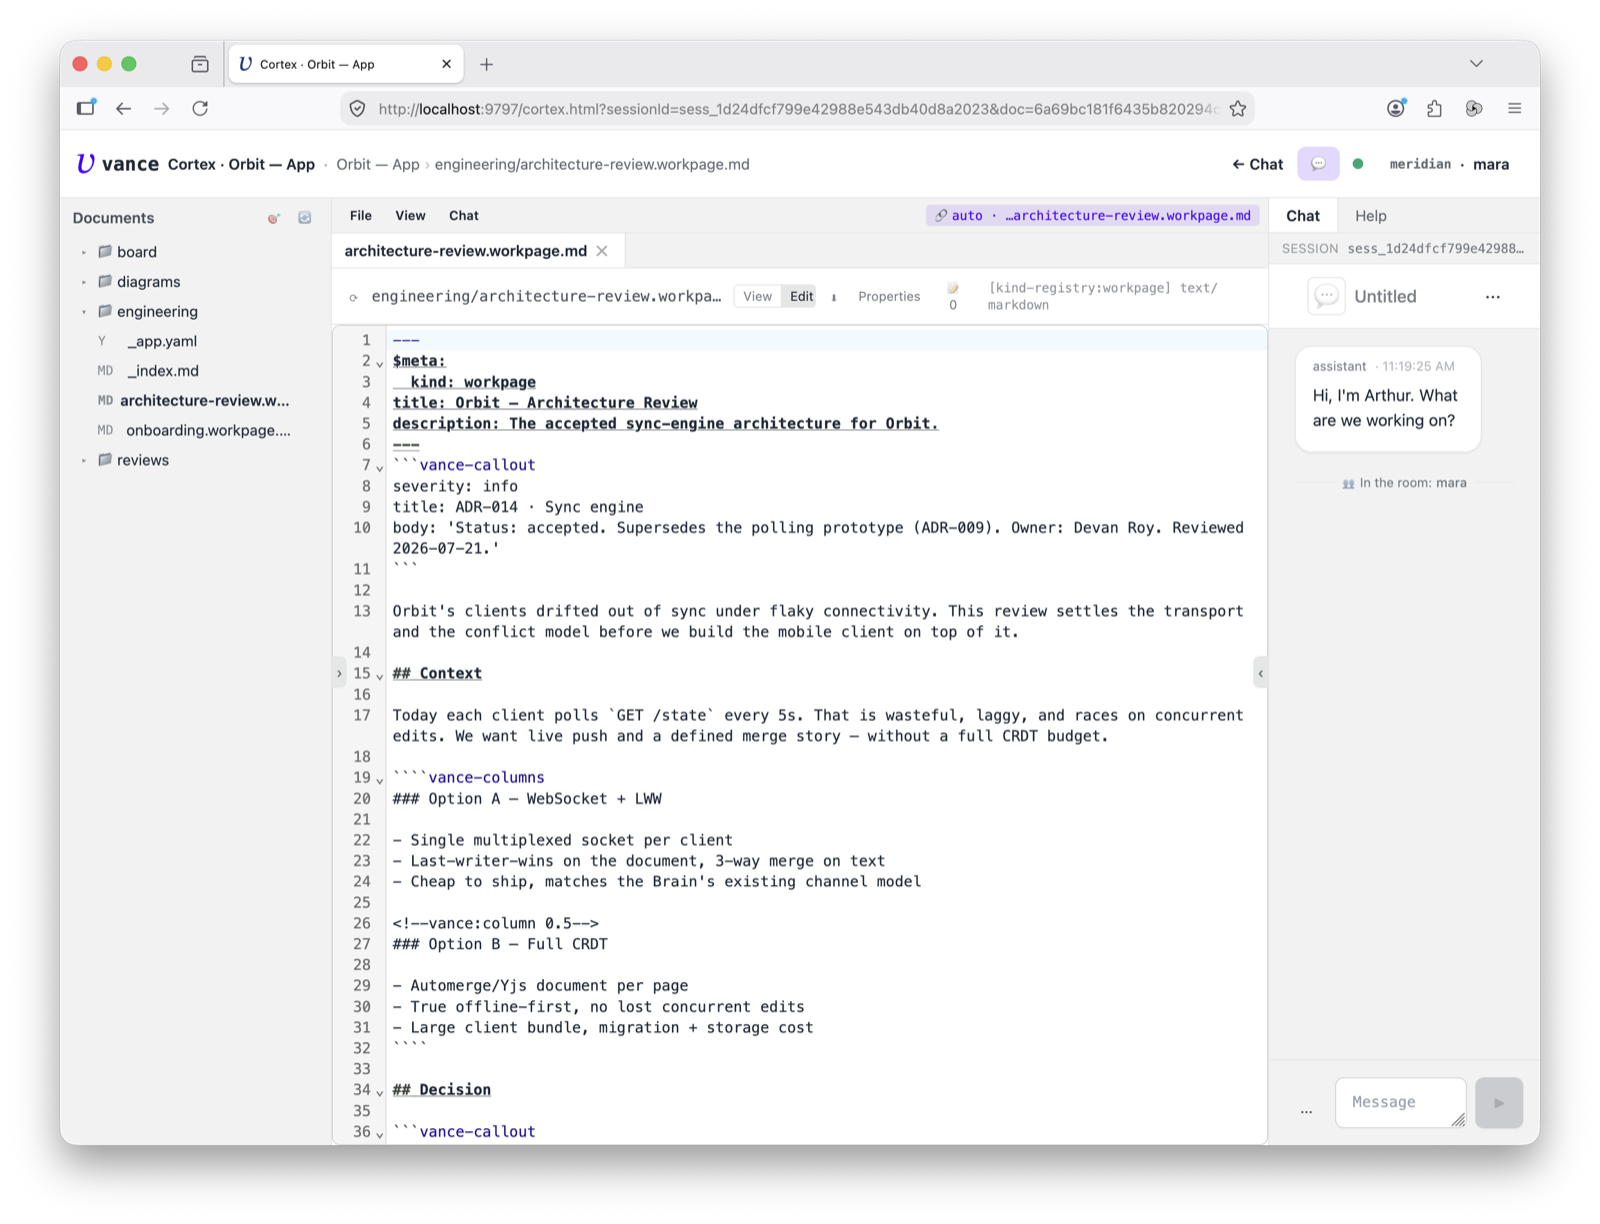Fold the vance-columns block at line 19

point(380,780)
